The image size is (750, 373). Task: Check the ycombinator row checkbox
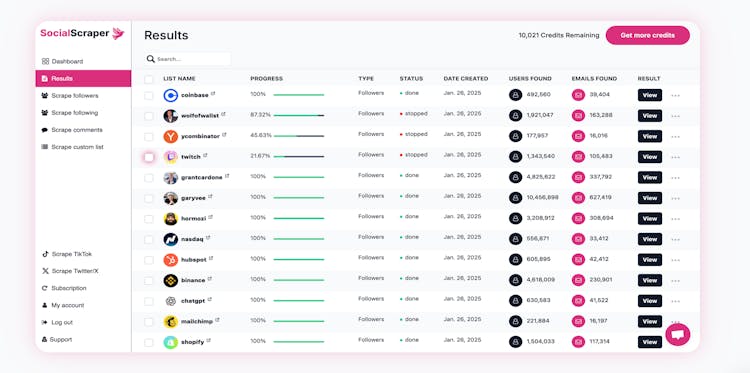(x=149, y=137)
